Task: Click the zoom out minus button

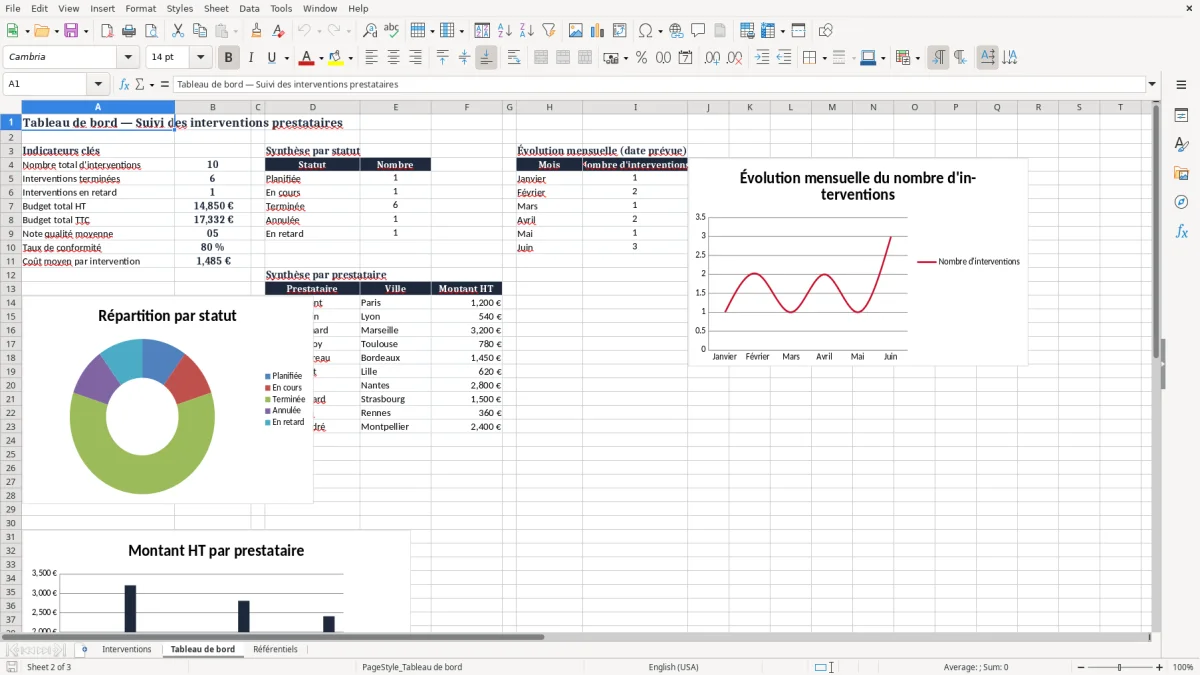Action: point(1080,667)
